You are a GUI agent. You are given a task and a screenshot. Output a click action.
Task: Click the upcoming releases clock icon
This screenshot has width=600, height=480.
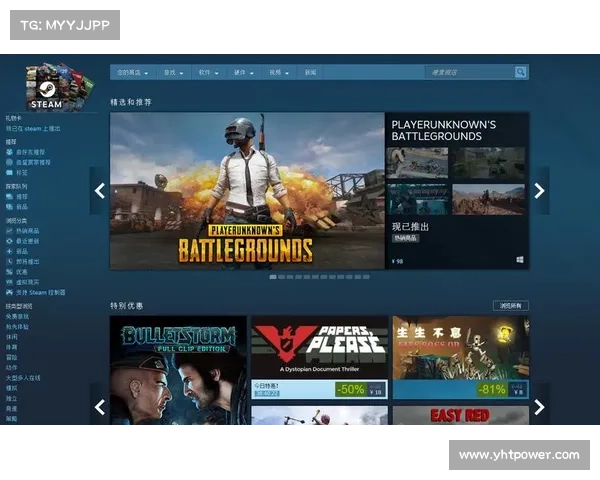(x=9, y=261)
